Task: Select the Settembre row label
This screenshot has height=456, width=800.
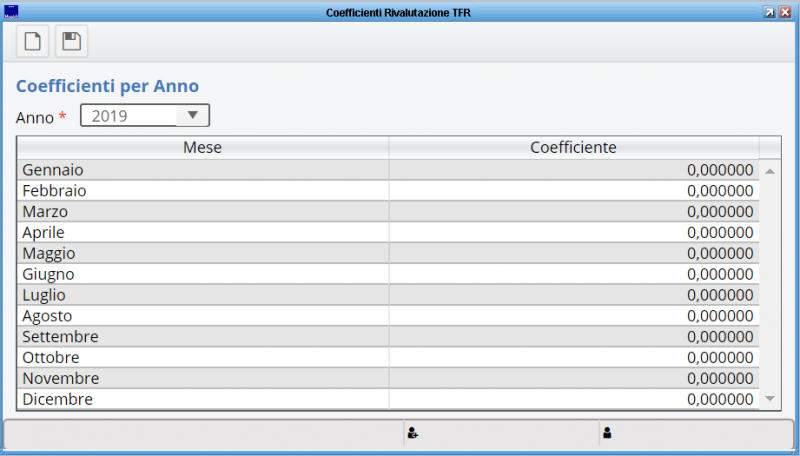Action: click(60, 337)
